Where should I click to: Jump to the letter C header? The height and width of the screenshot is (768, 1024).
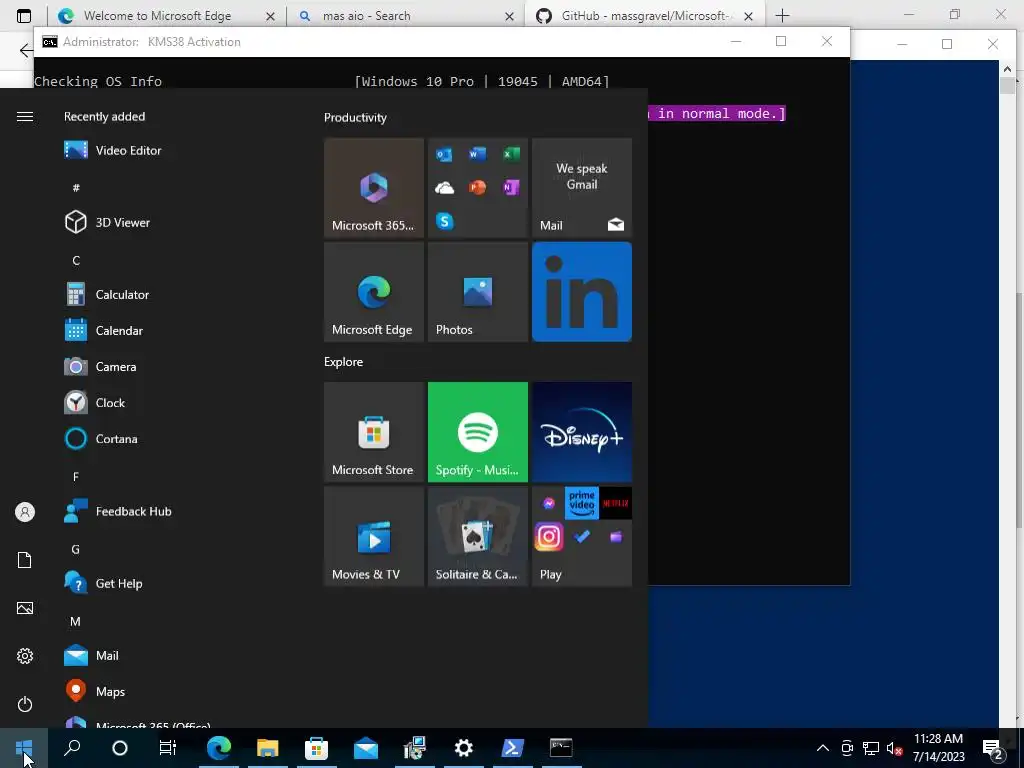point(76,261)
